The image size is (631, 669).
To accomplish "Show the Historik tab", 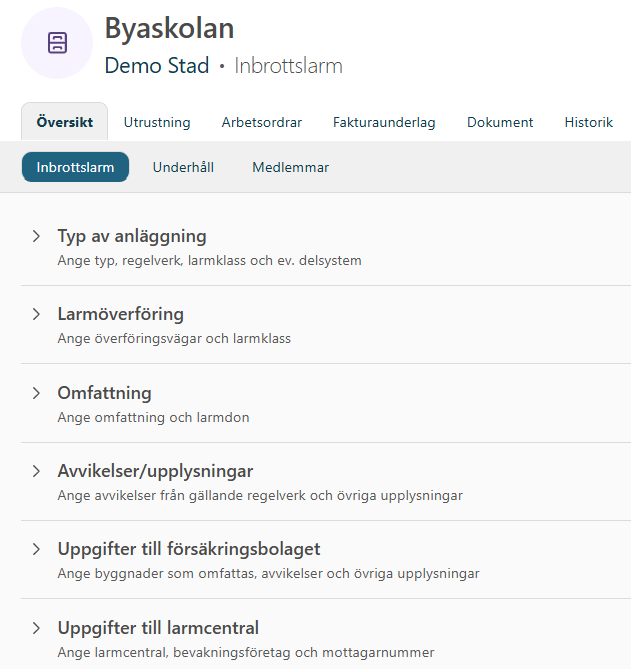I will (x=588, y=123).
